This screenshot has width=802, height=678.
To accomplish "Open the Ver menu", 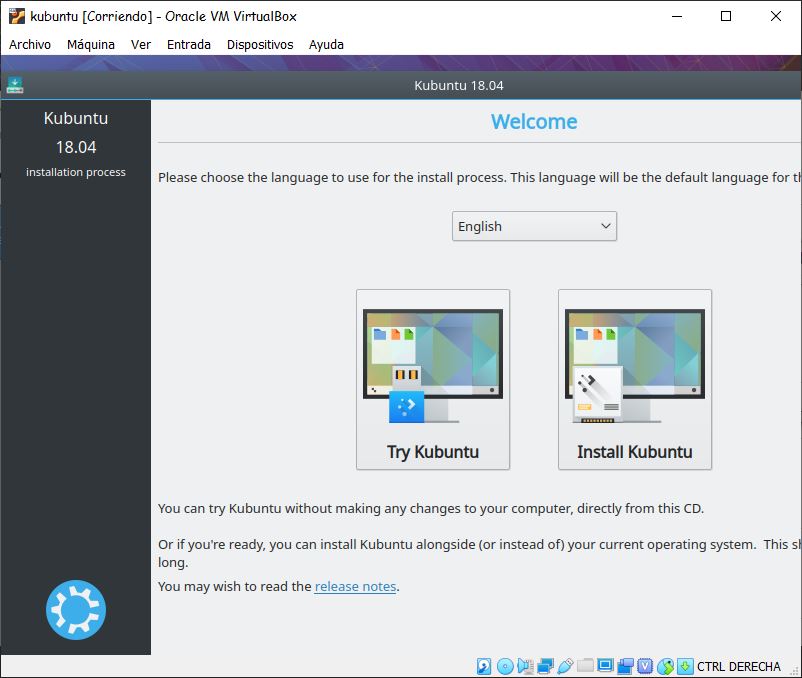I will tap(141, 44).
